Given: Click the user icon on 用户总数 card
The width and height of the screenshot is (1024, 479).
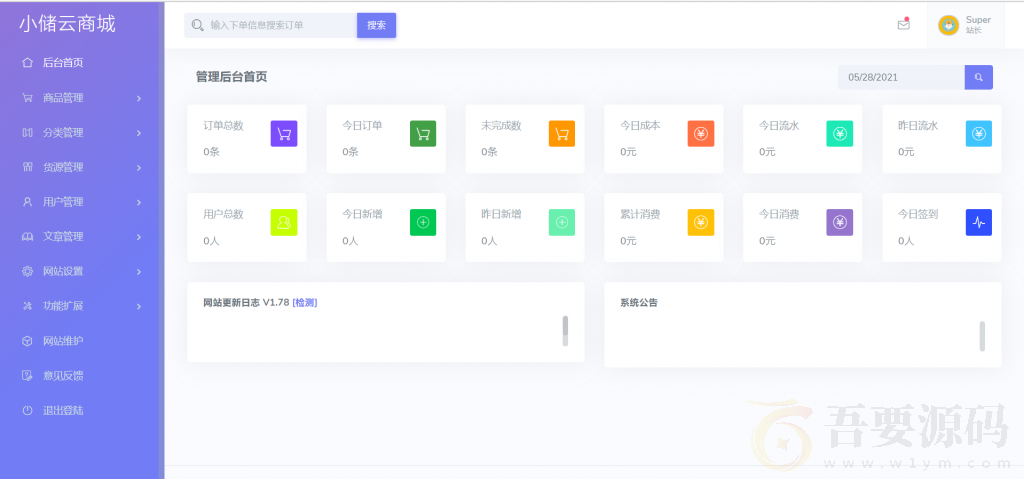Looking at the screenshot, I should click(x=284, y=222).
